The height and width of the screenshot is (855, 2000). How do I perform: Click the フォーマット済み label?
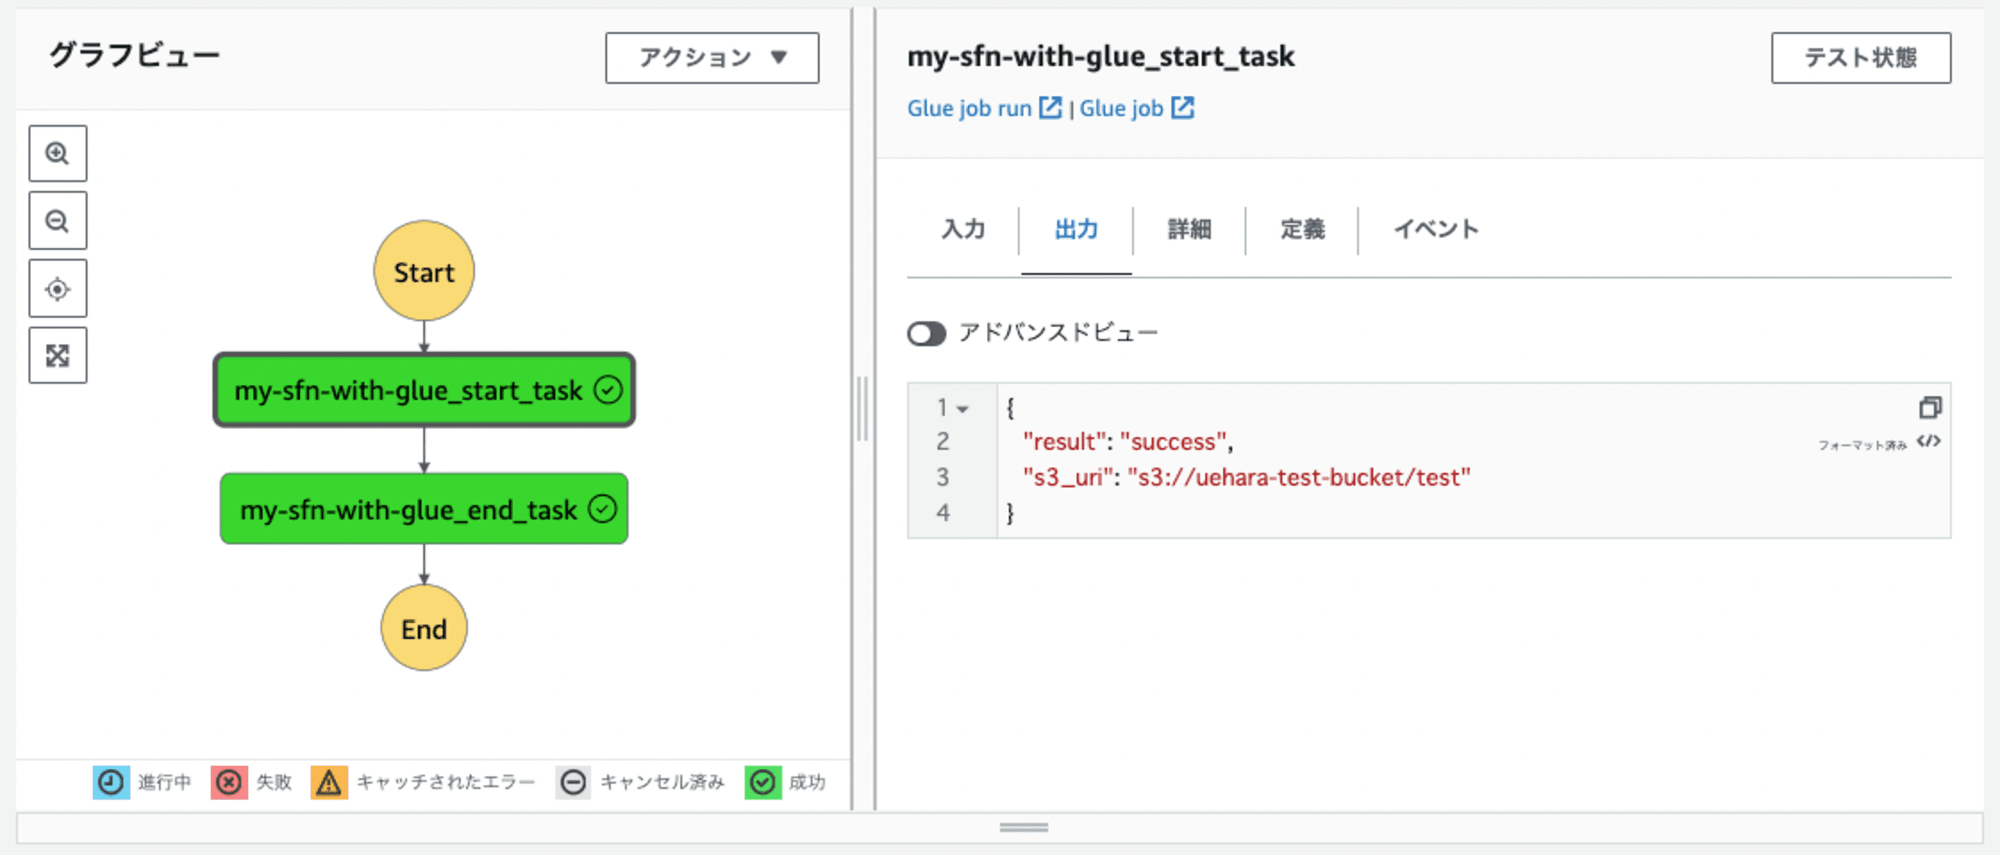[1862, 445]
